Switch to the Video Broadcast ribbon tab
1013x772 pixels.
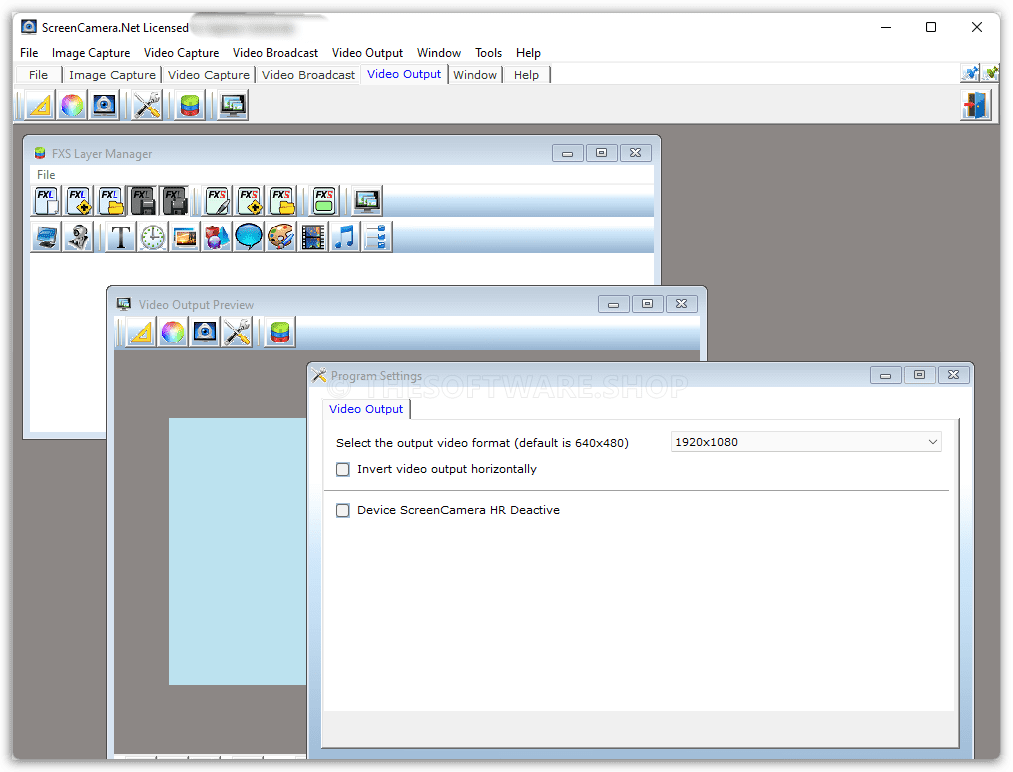(x=308, y=75)
